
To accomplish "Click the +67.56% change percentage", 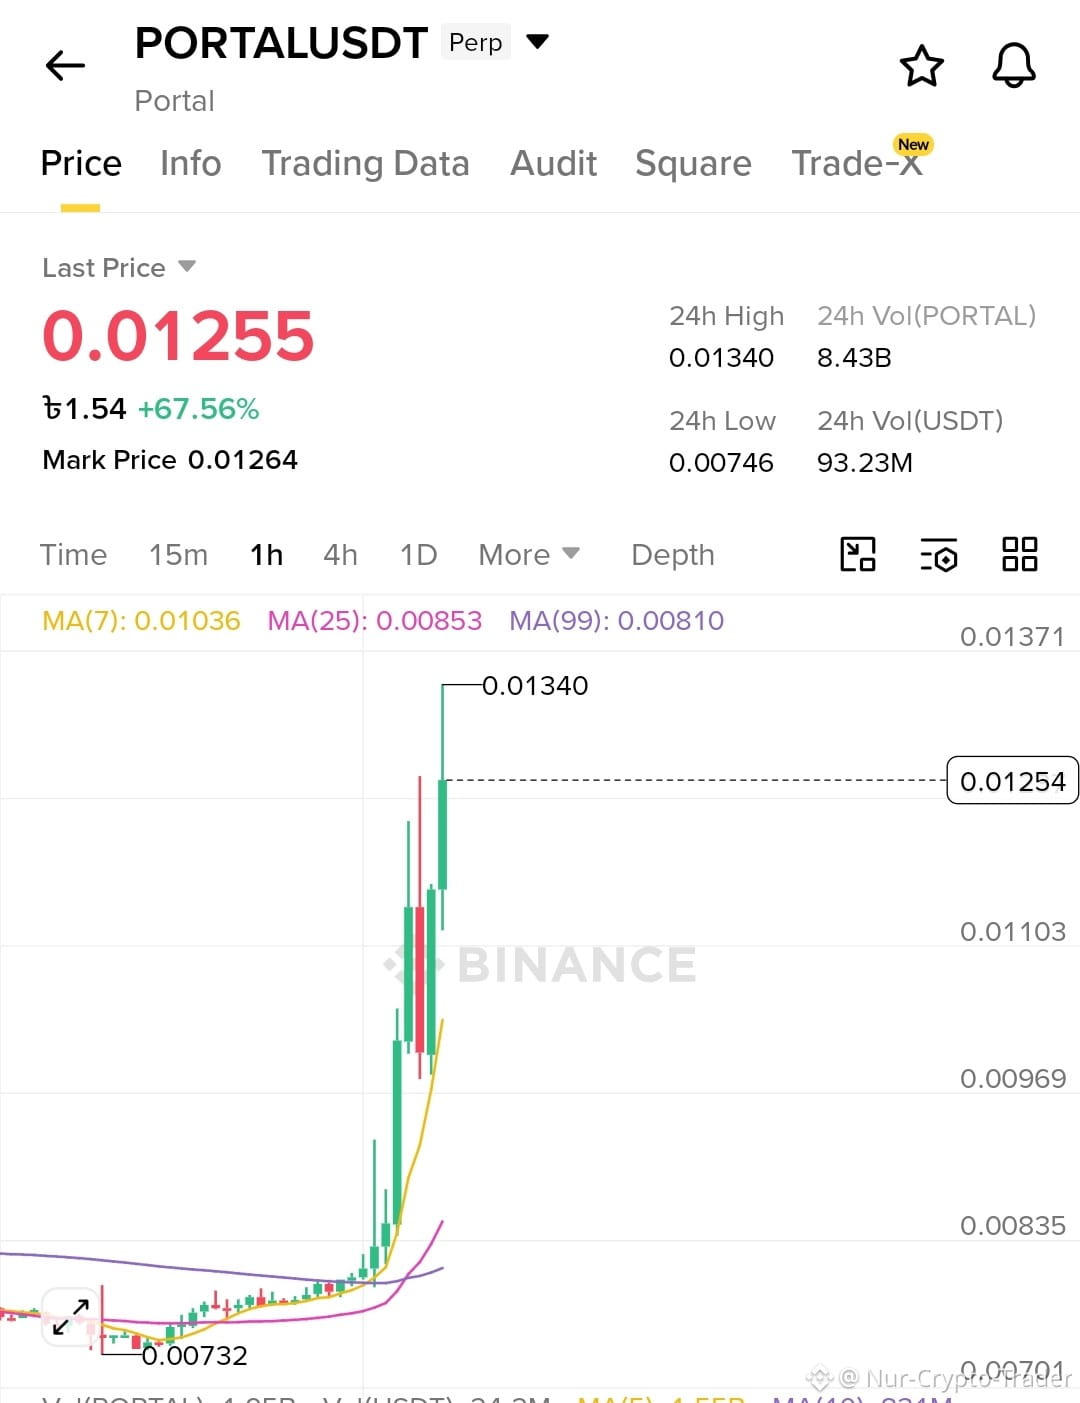I will [198, 409].
